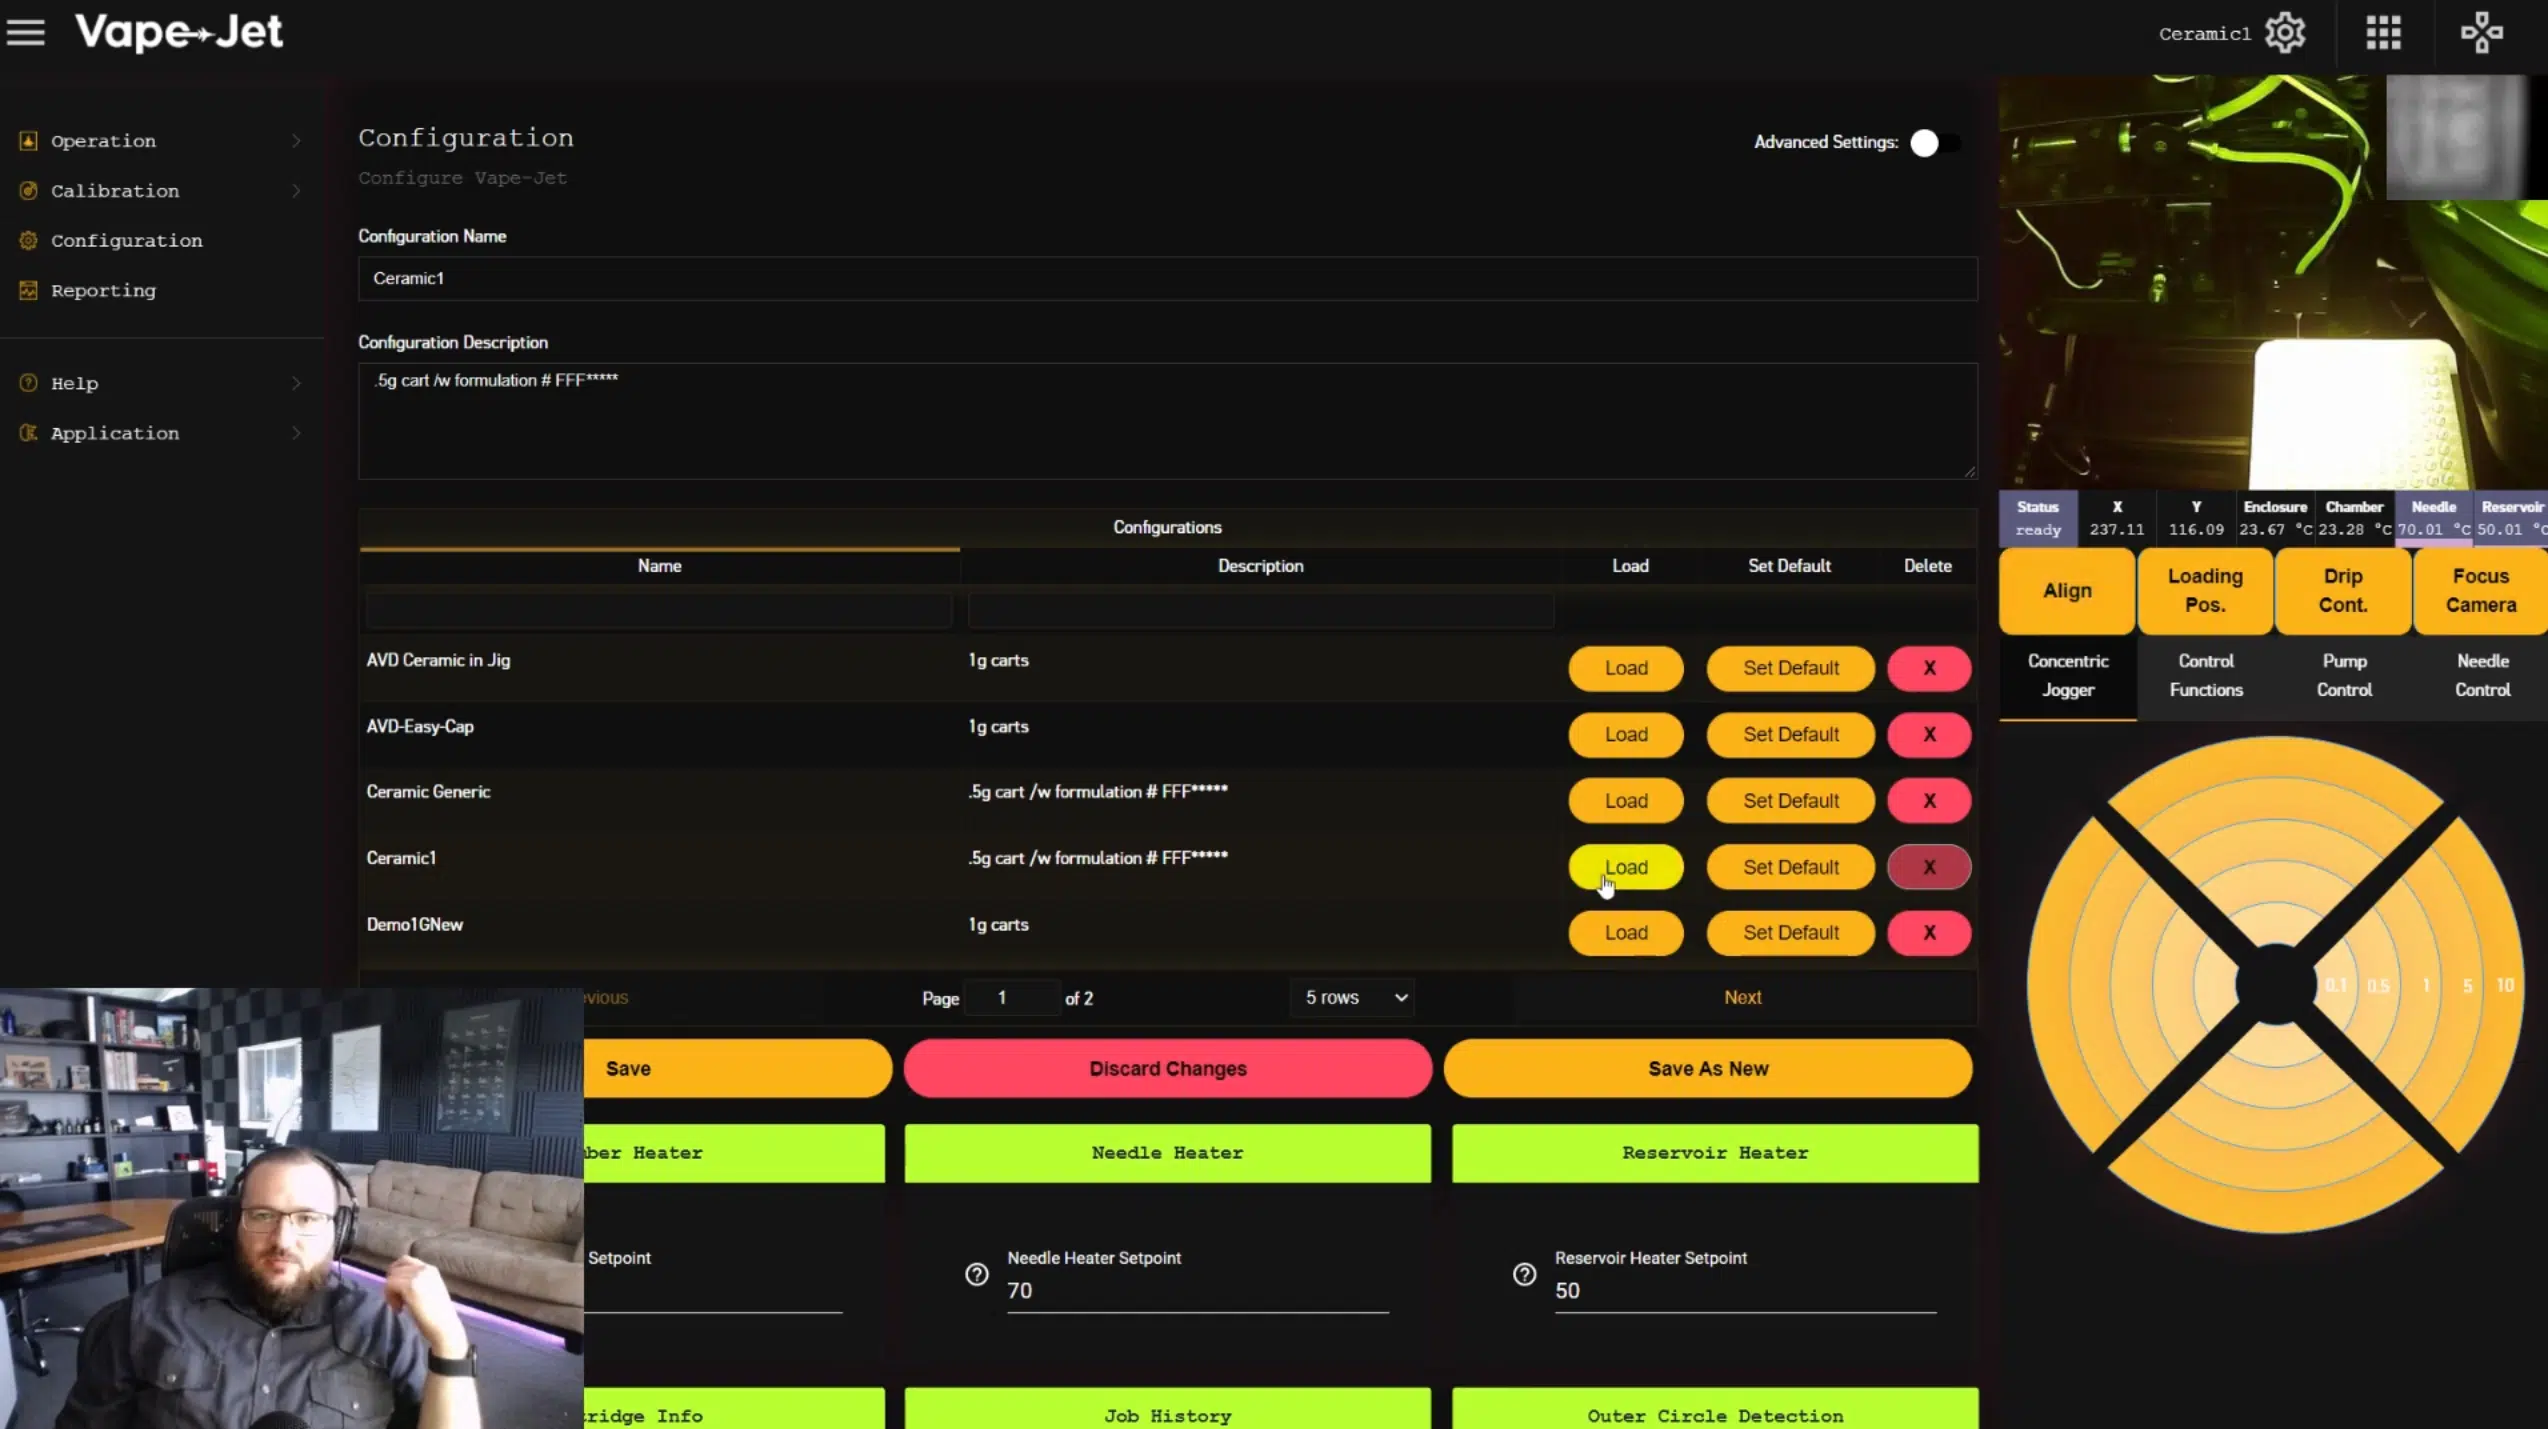Load the Ceramic1 configuration
Screen dimensions: 2548x1429
1626,867
